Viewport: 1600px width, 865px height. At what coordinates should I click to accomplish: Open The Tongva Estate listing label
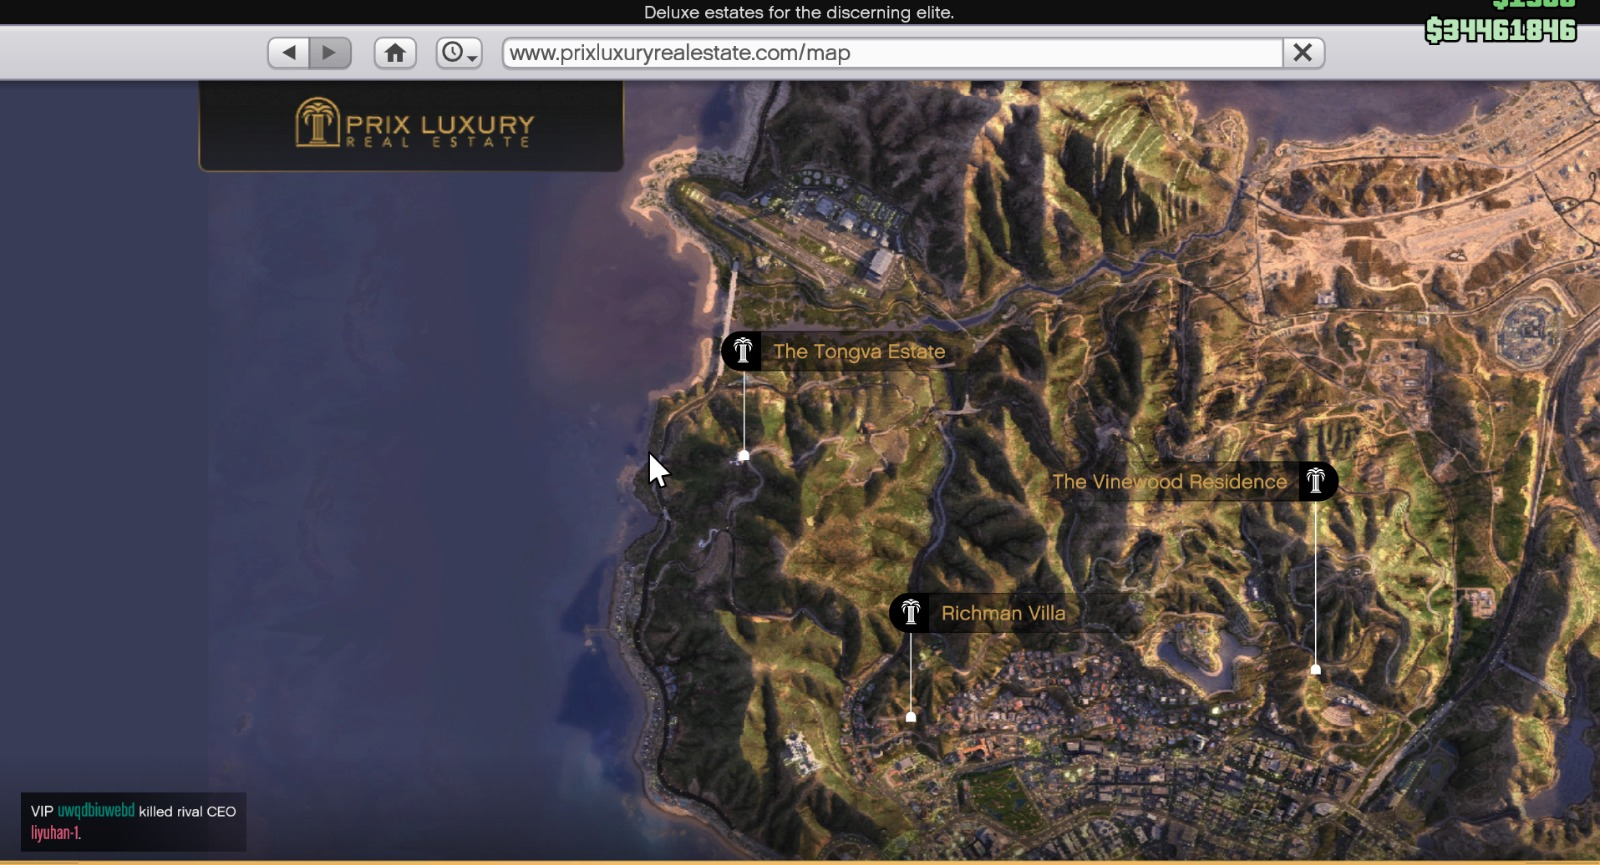859,352
